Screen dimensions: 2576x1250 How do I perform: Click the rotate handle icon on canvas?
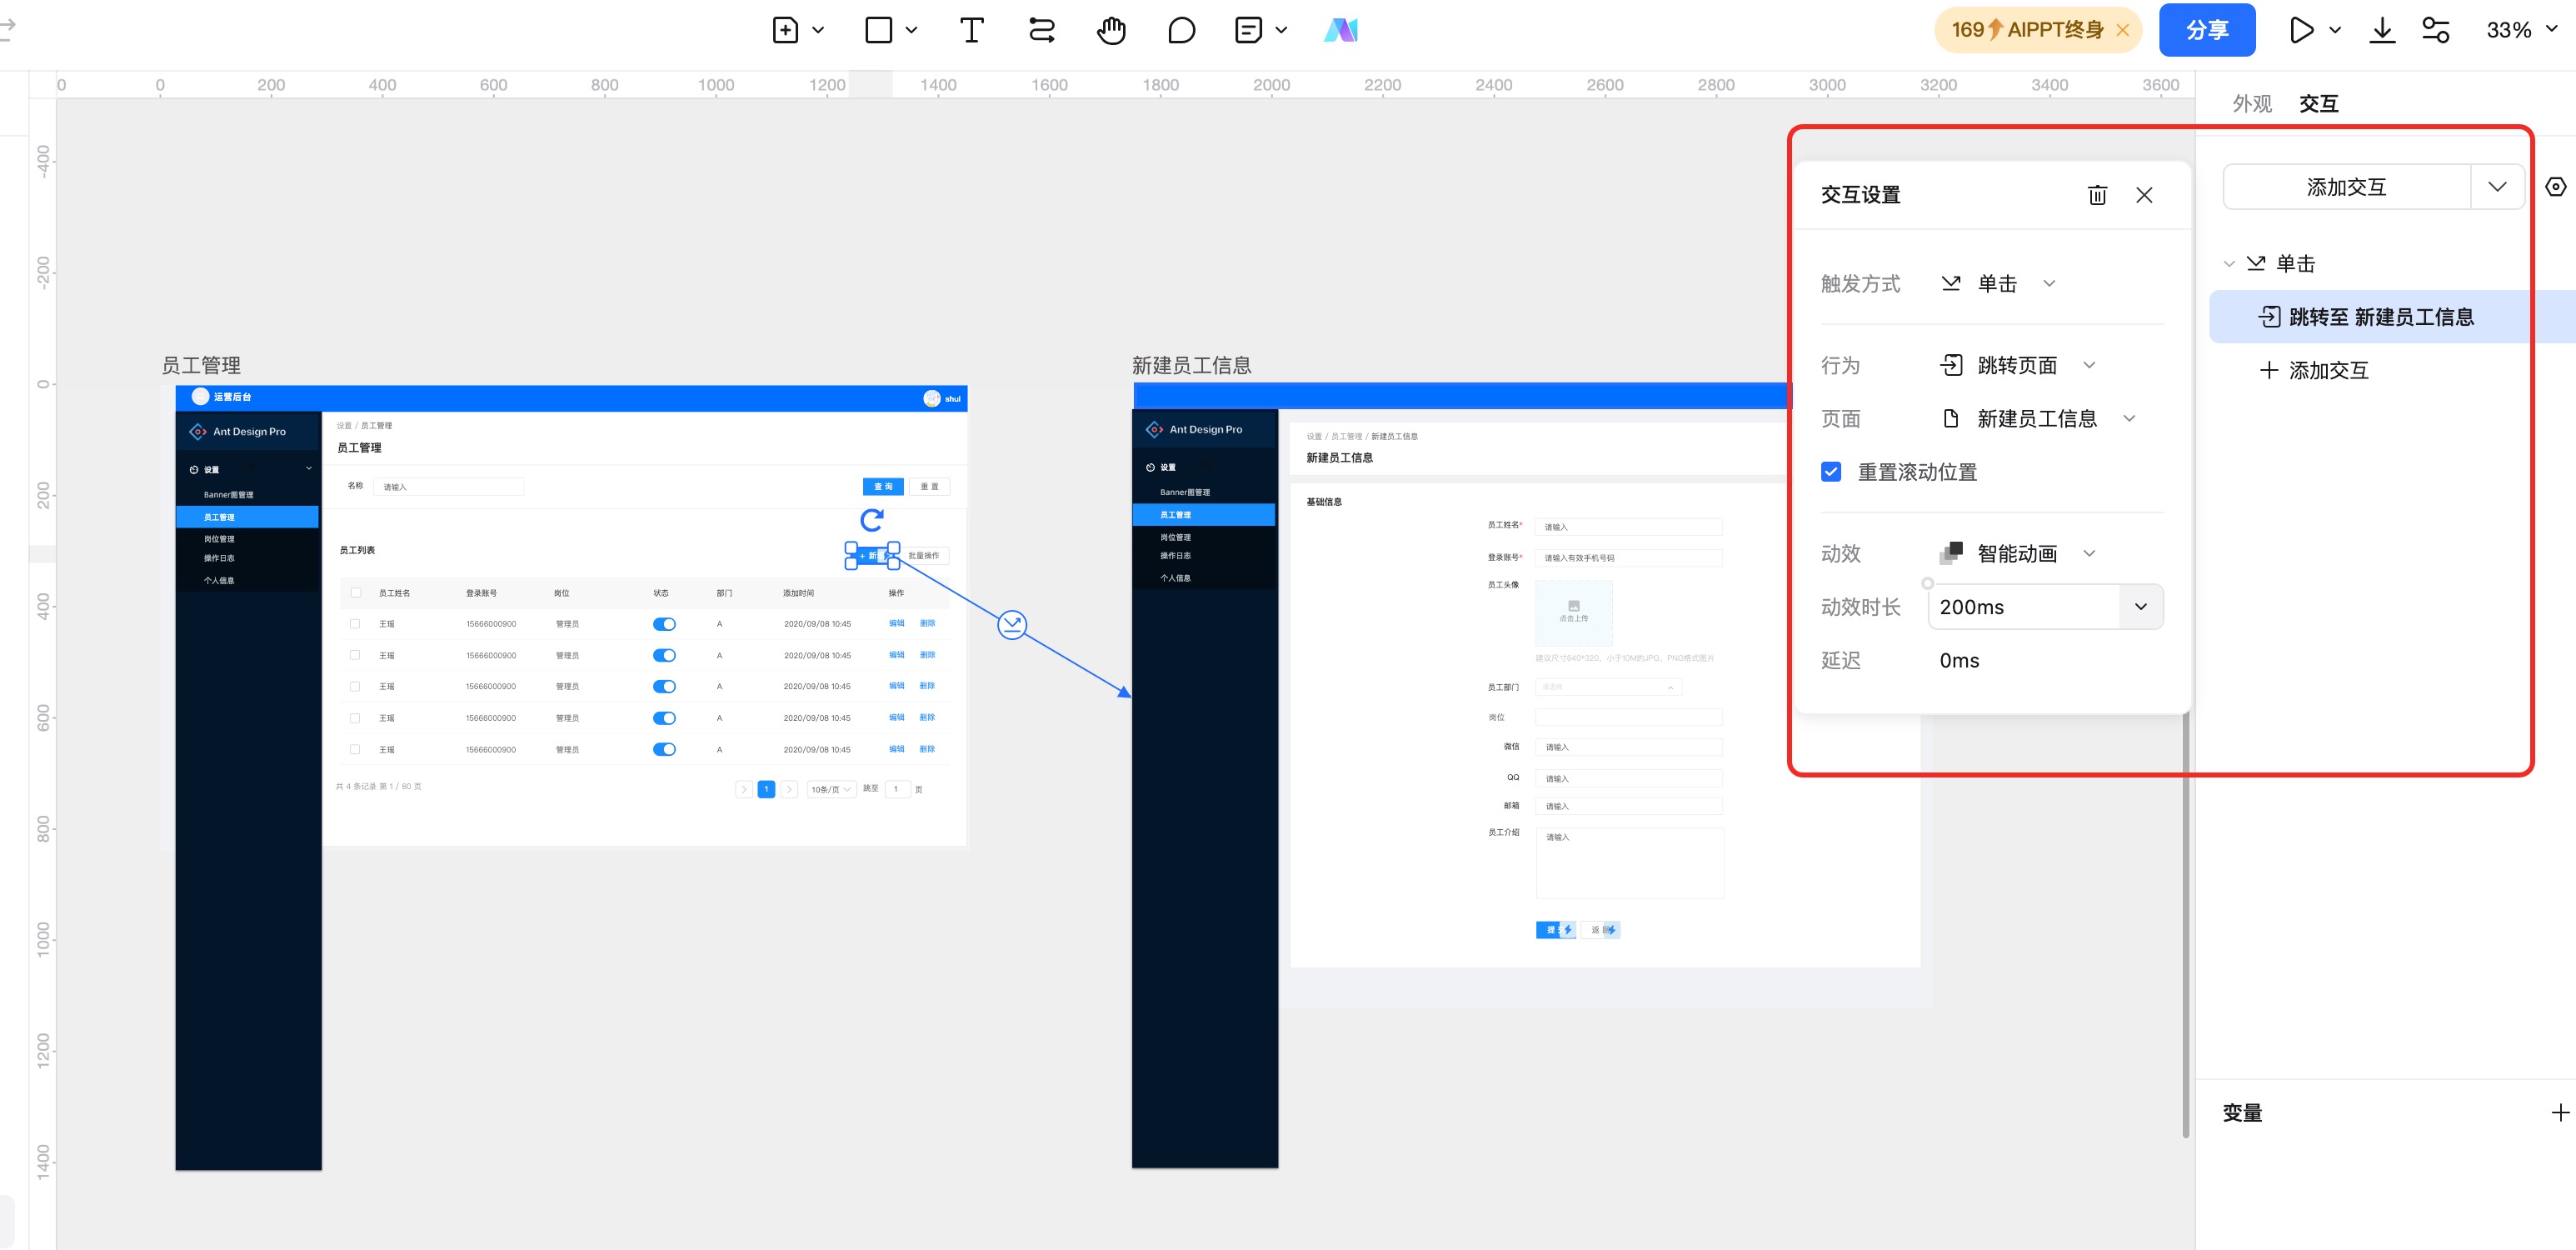872,519
